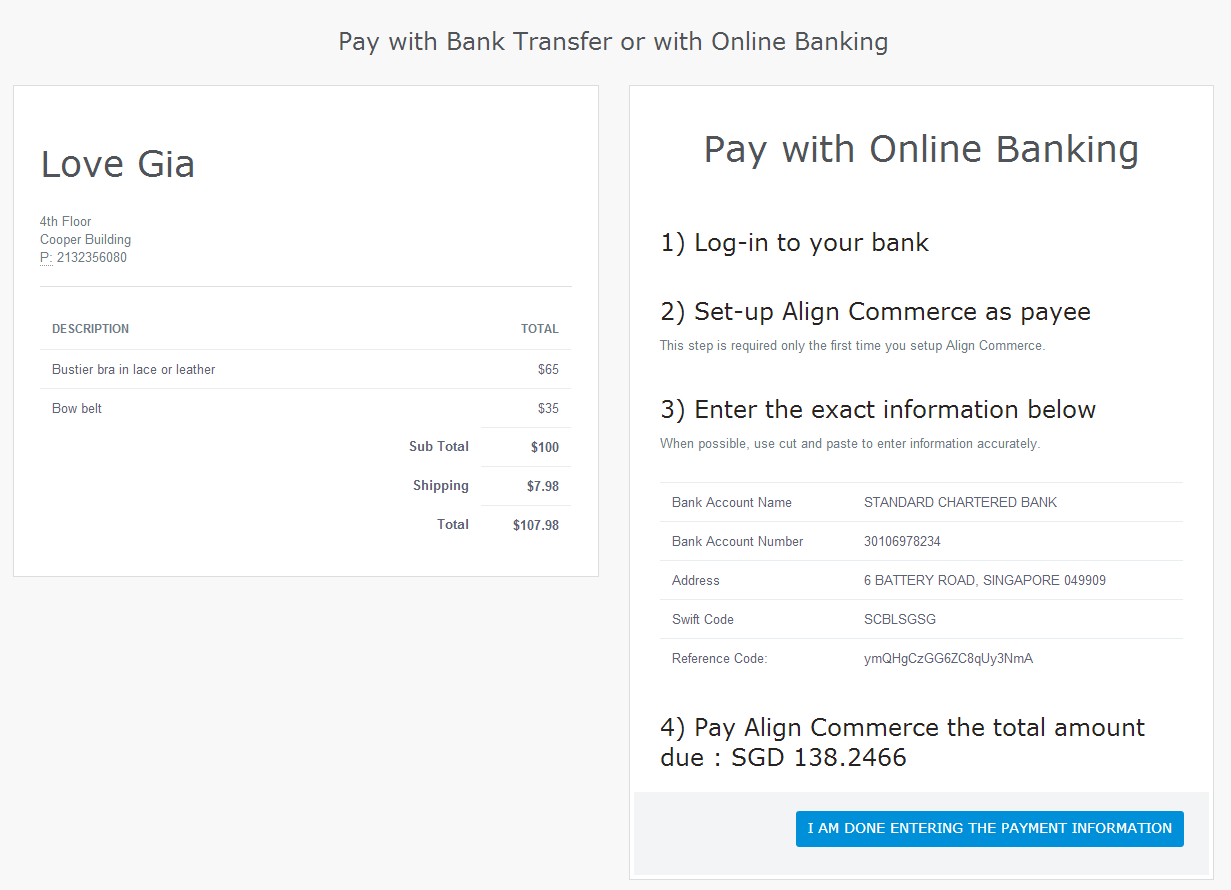
Task: Select the reference code ymQHgCzGG6ZC8qUy3NmA
Action: pos(948,659)
